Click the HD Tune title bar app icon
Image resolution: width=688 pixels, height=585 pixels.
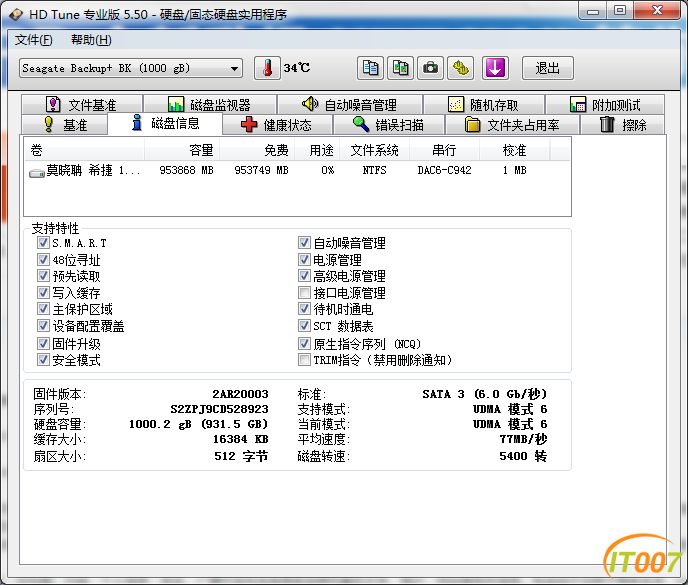16,15
